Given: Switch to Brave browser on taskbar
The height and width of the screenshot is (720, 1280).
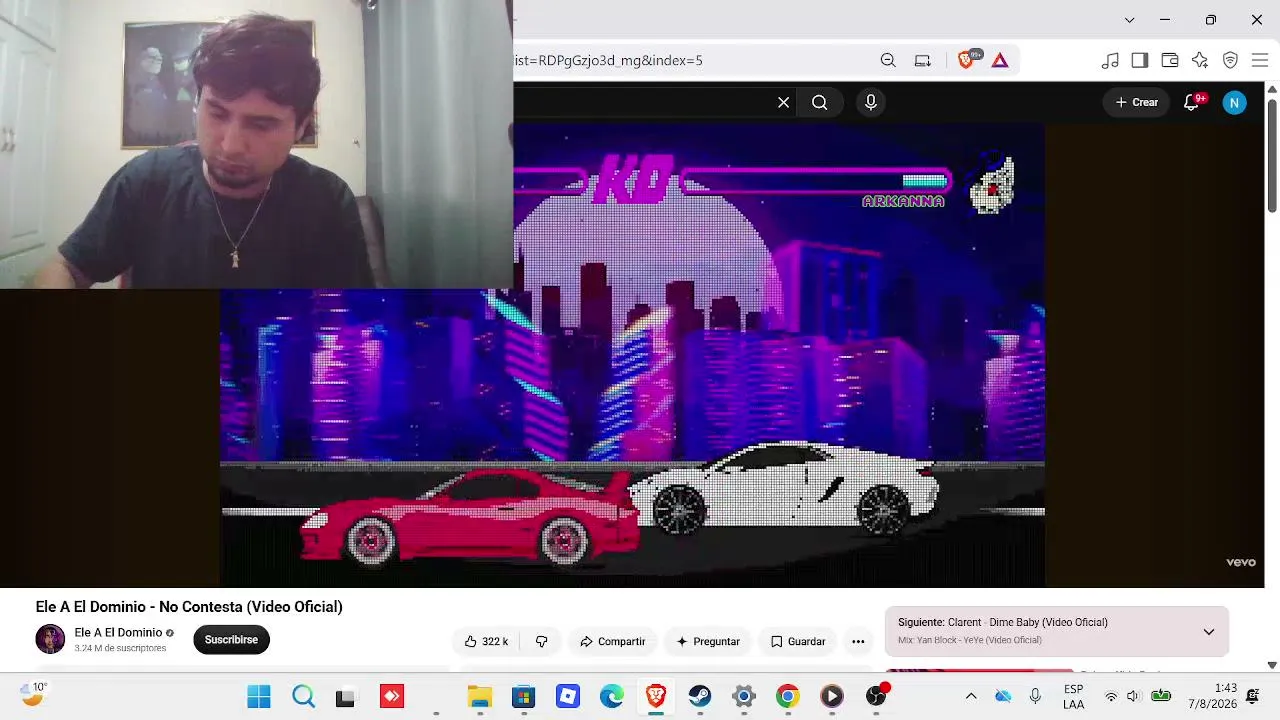Looking at the screenshot, I should (656, 696).
